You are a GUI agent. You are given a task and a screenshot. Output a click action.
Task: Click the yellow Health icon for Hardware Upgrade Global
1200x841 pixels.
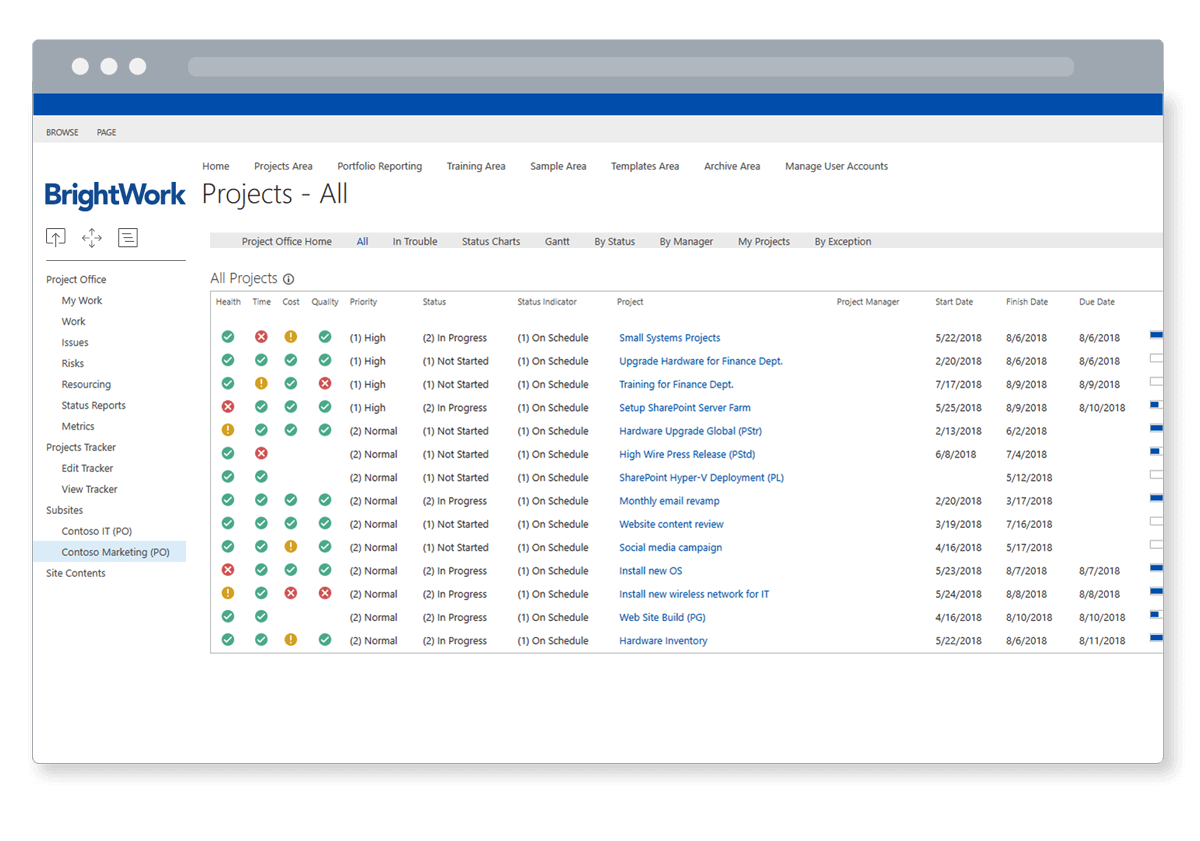pyautogui.click(x=228, y=430)
